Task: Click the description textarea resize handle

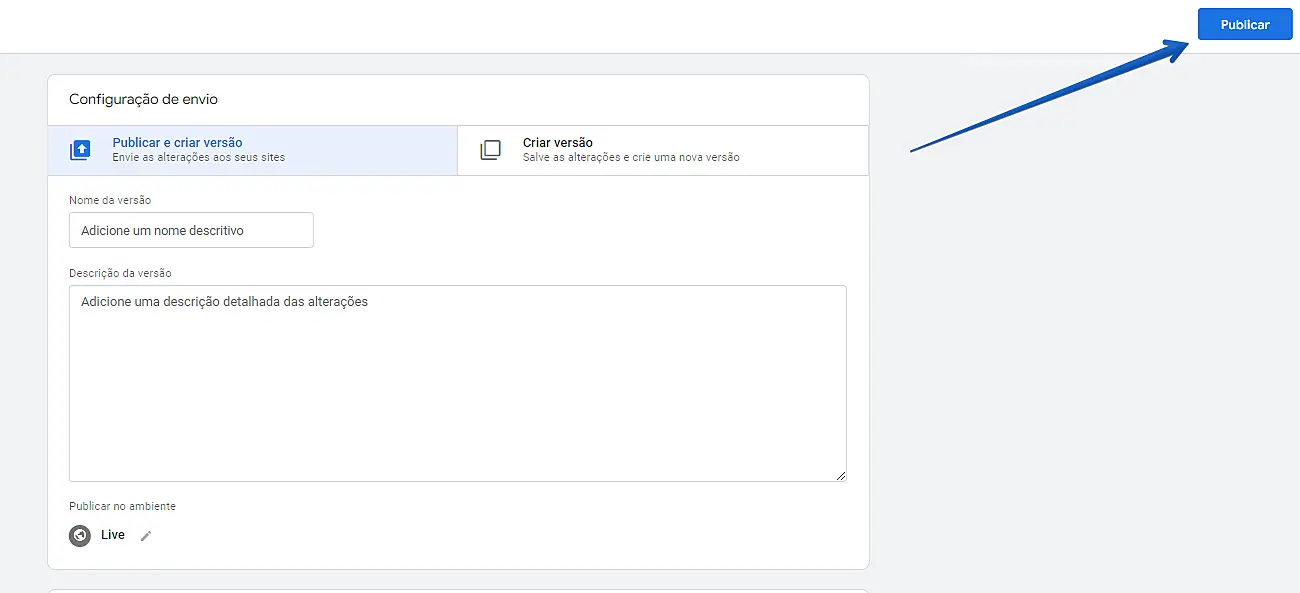Action: pyautogui.click(x=841, y=476)
